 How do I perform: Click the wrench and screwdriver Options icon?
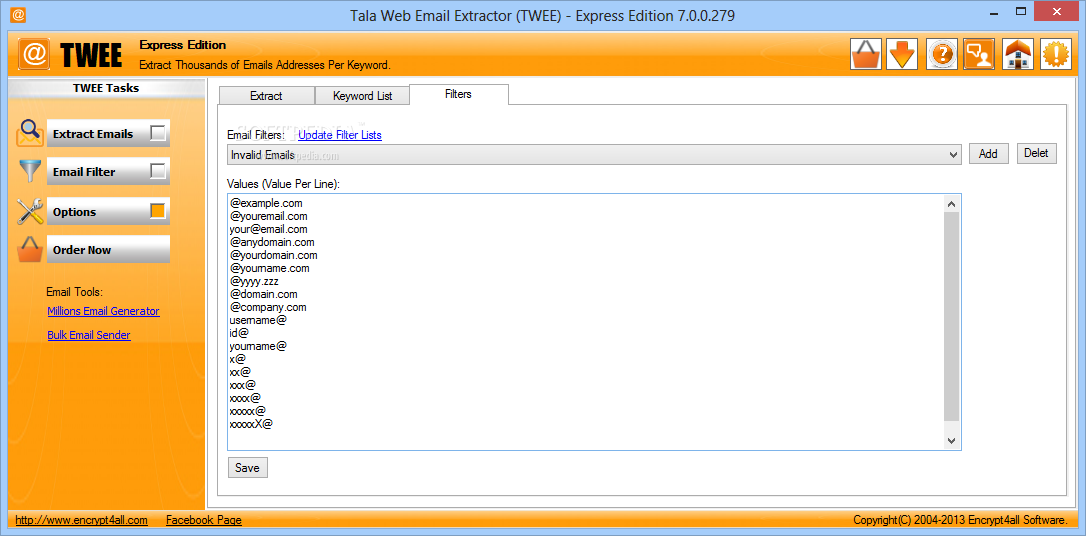coord(30,211)
